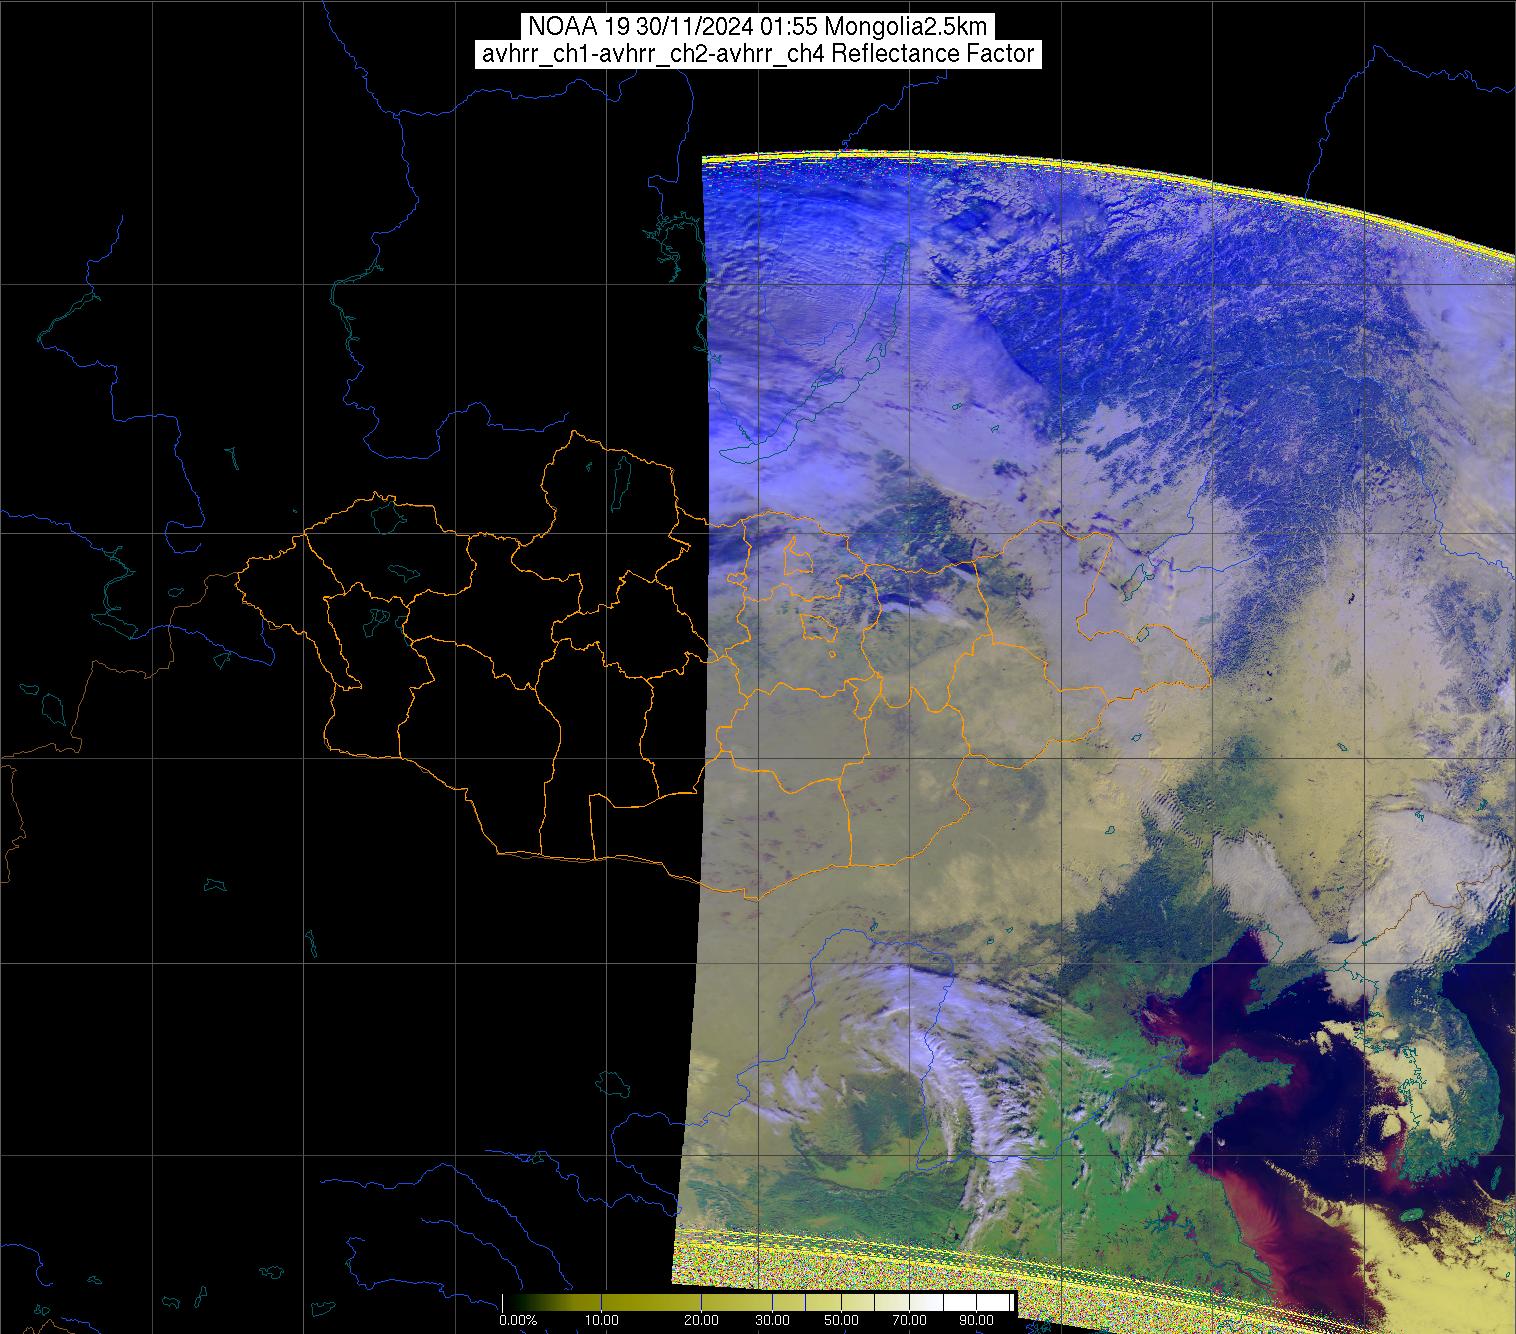Image resolution: width=1516 pixels, height=1334 pixels.
Task: Click the reflectance color scale bar
Action: 758,1302
